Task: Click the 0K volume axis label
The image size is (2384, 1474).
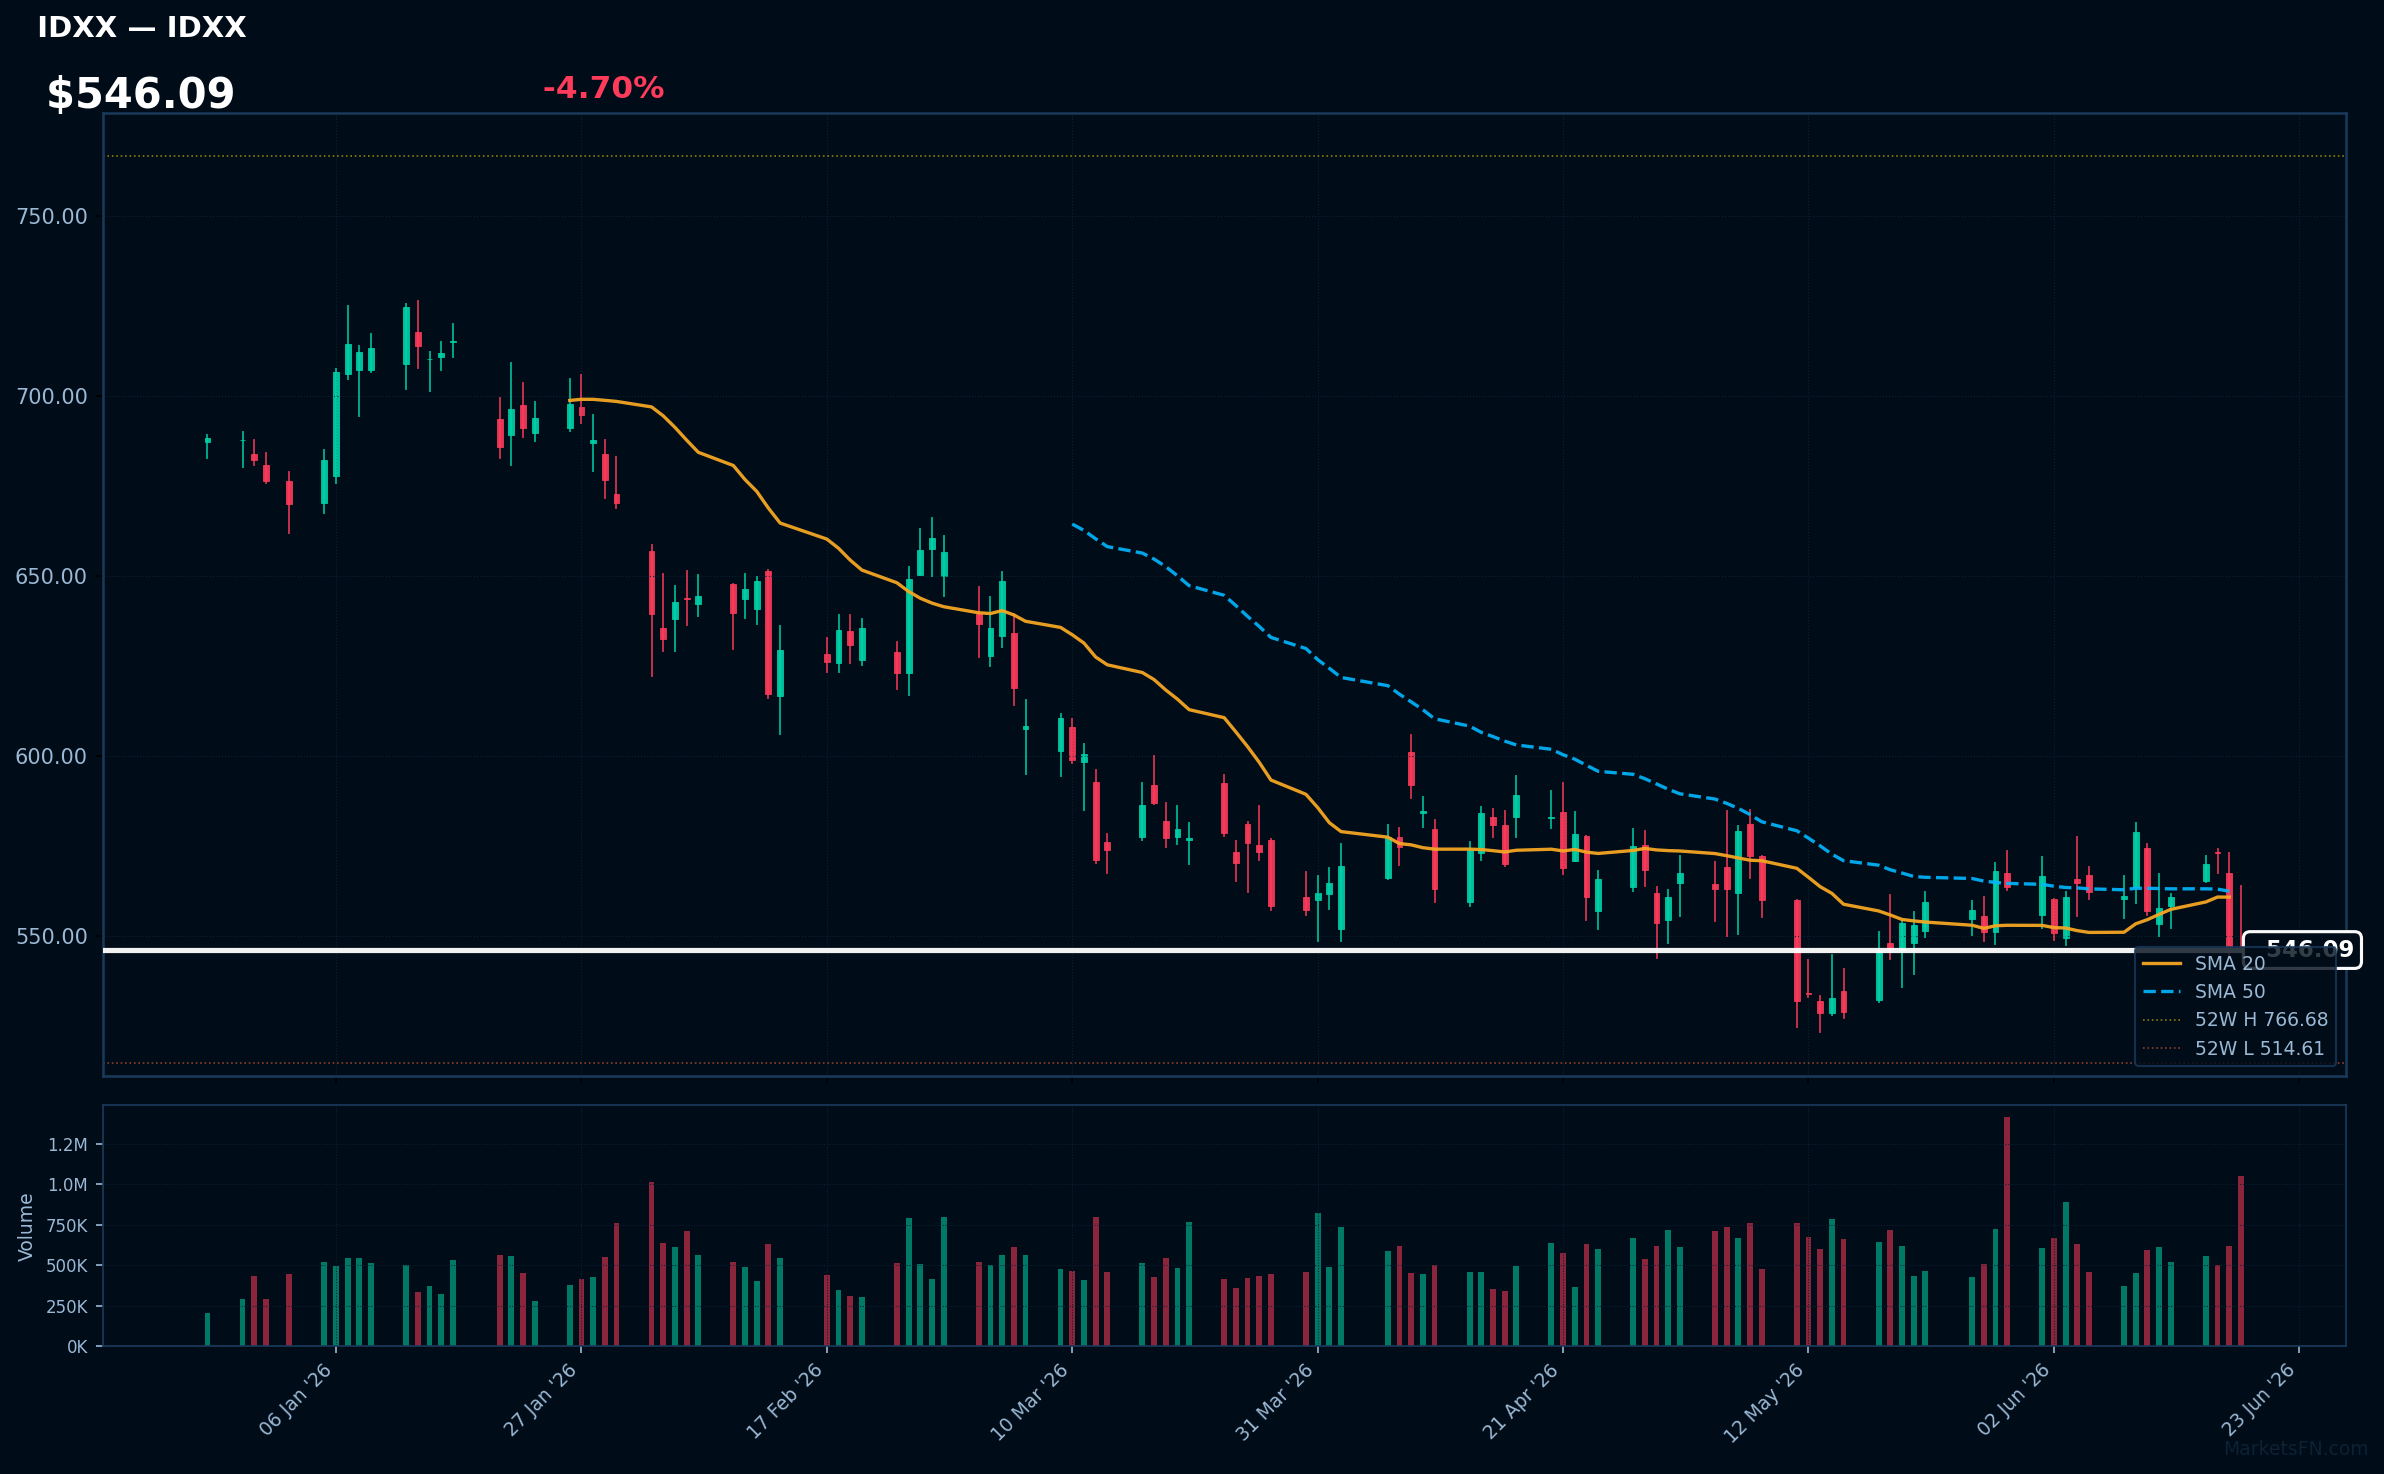Action: pyautogui.click(x=77, y=1347)
